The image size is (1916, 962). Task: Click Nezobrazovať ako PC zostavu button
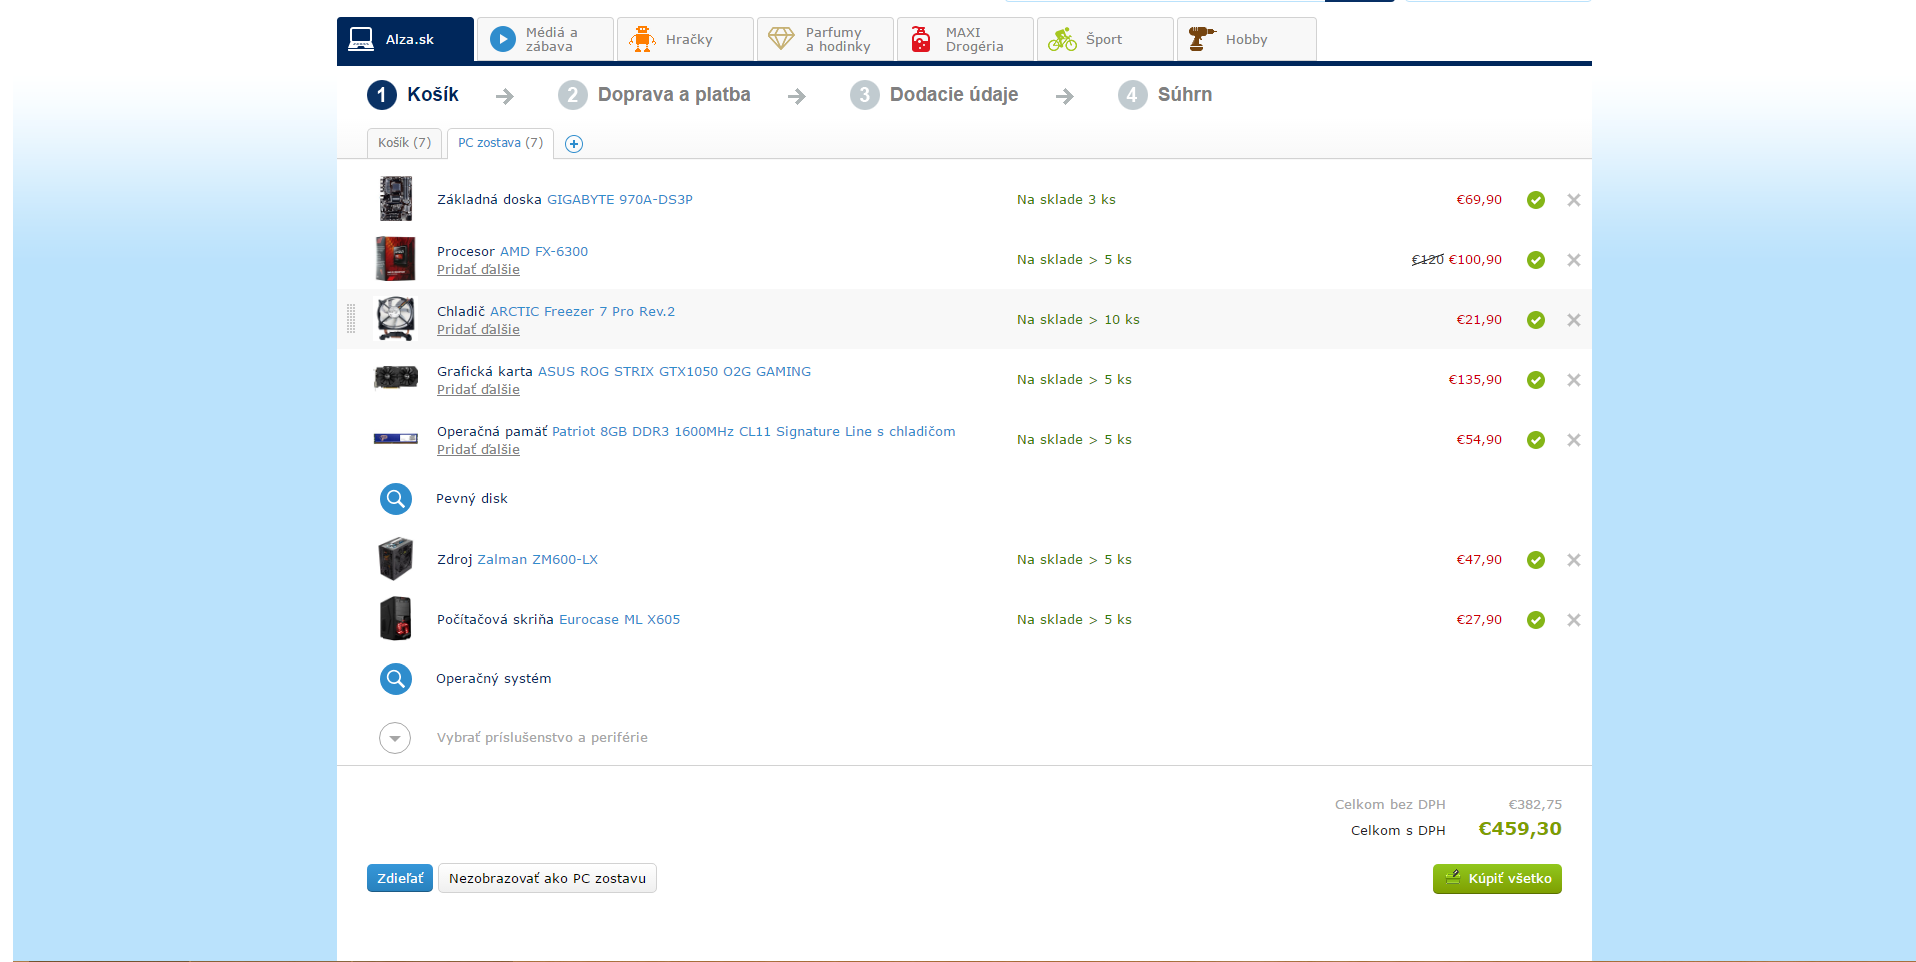coord(547,878)
